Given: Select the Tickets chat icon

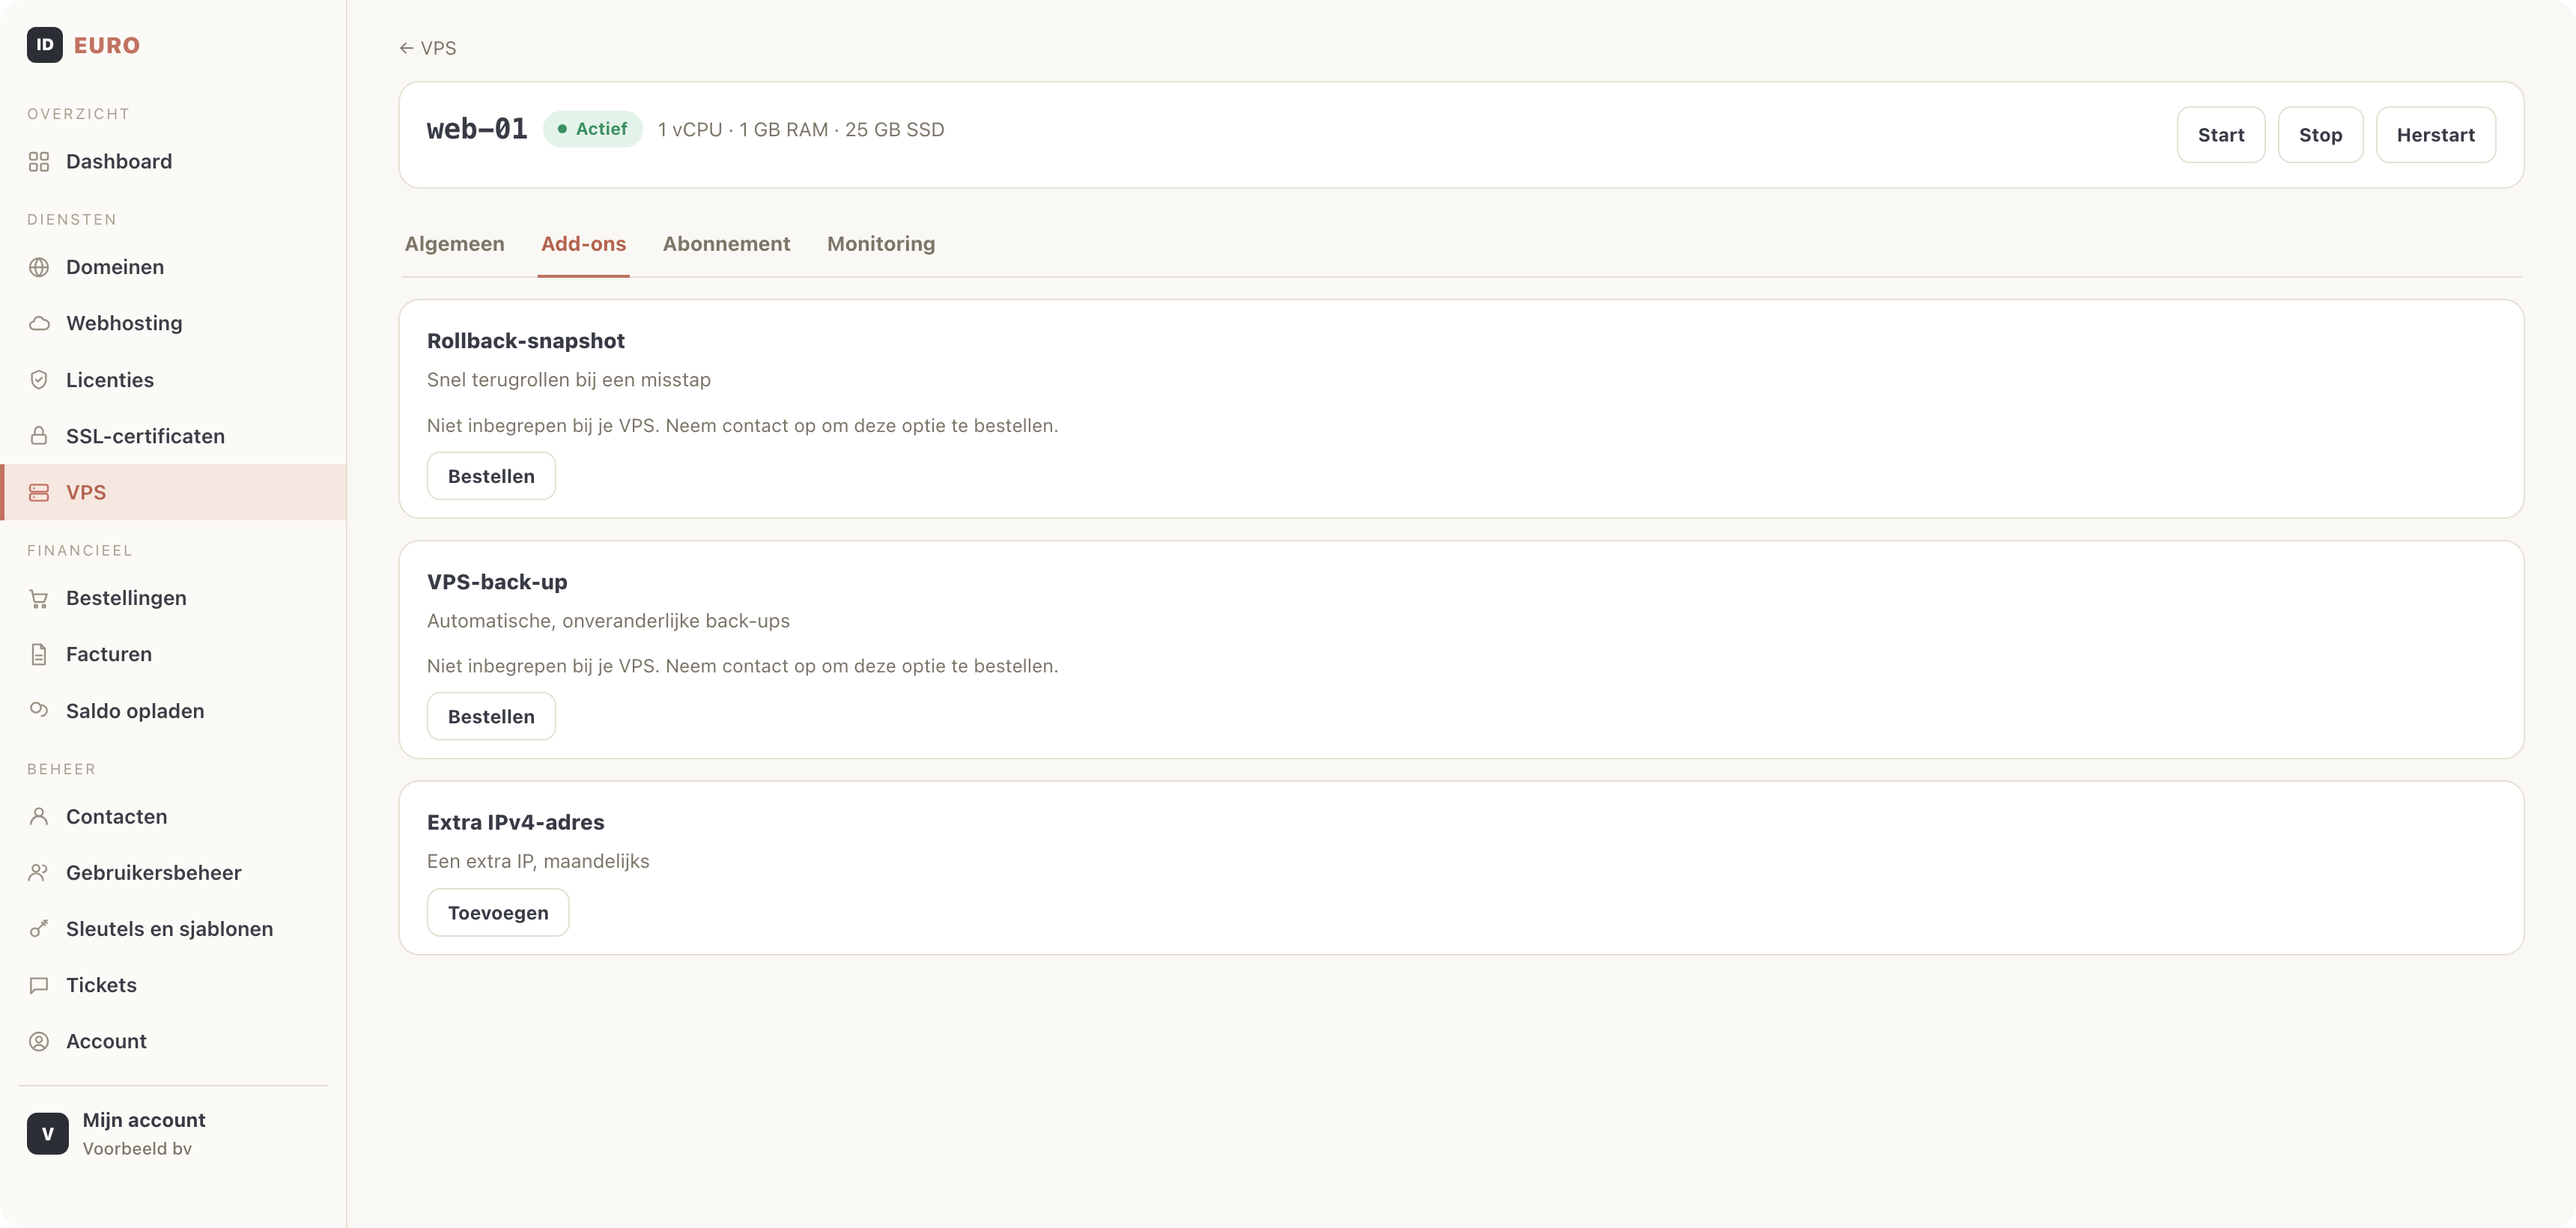Looking at the screenshot, I should [x=39, y=985].
